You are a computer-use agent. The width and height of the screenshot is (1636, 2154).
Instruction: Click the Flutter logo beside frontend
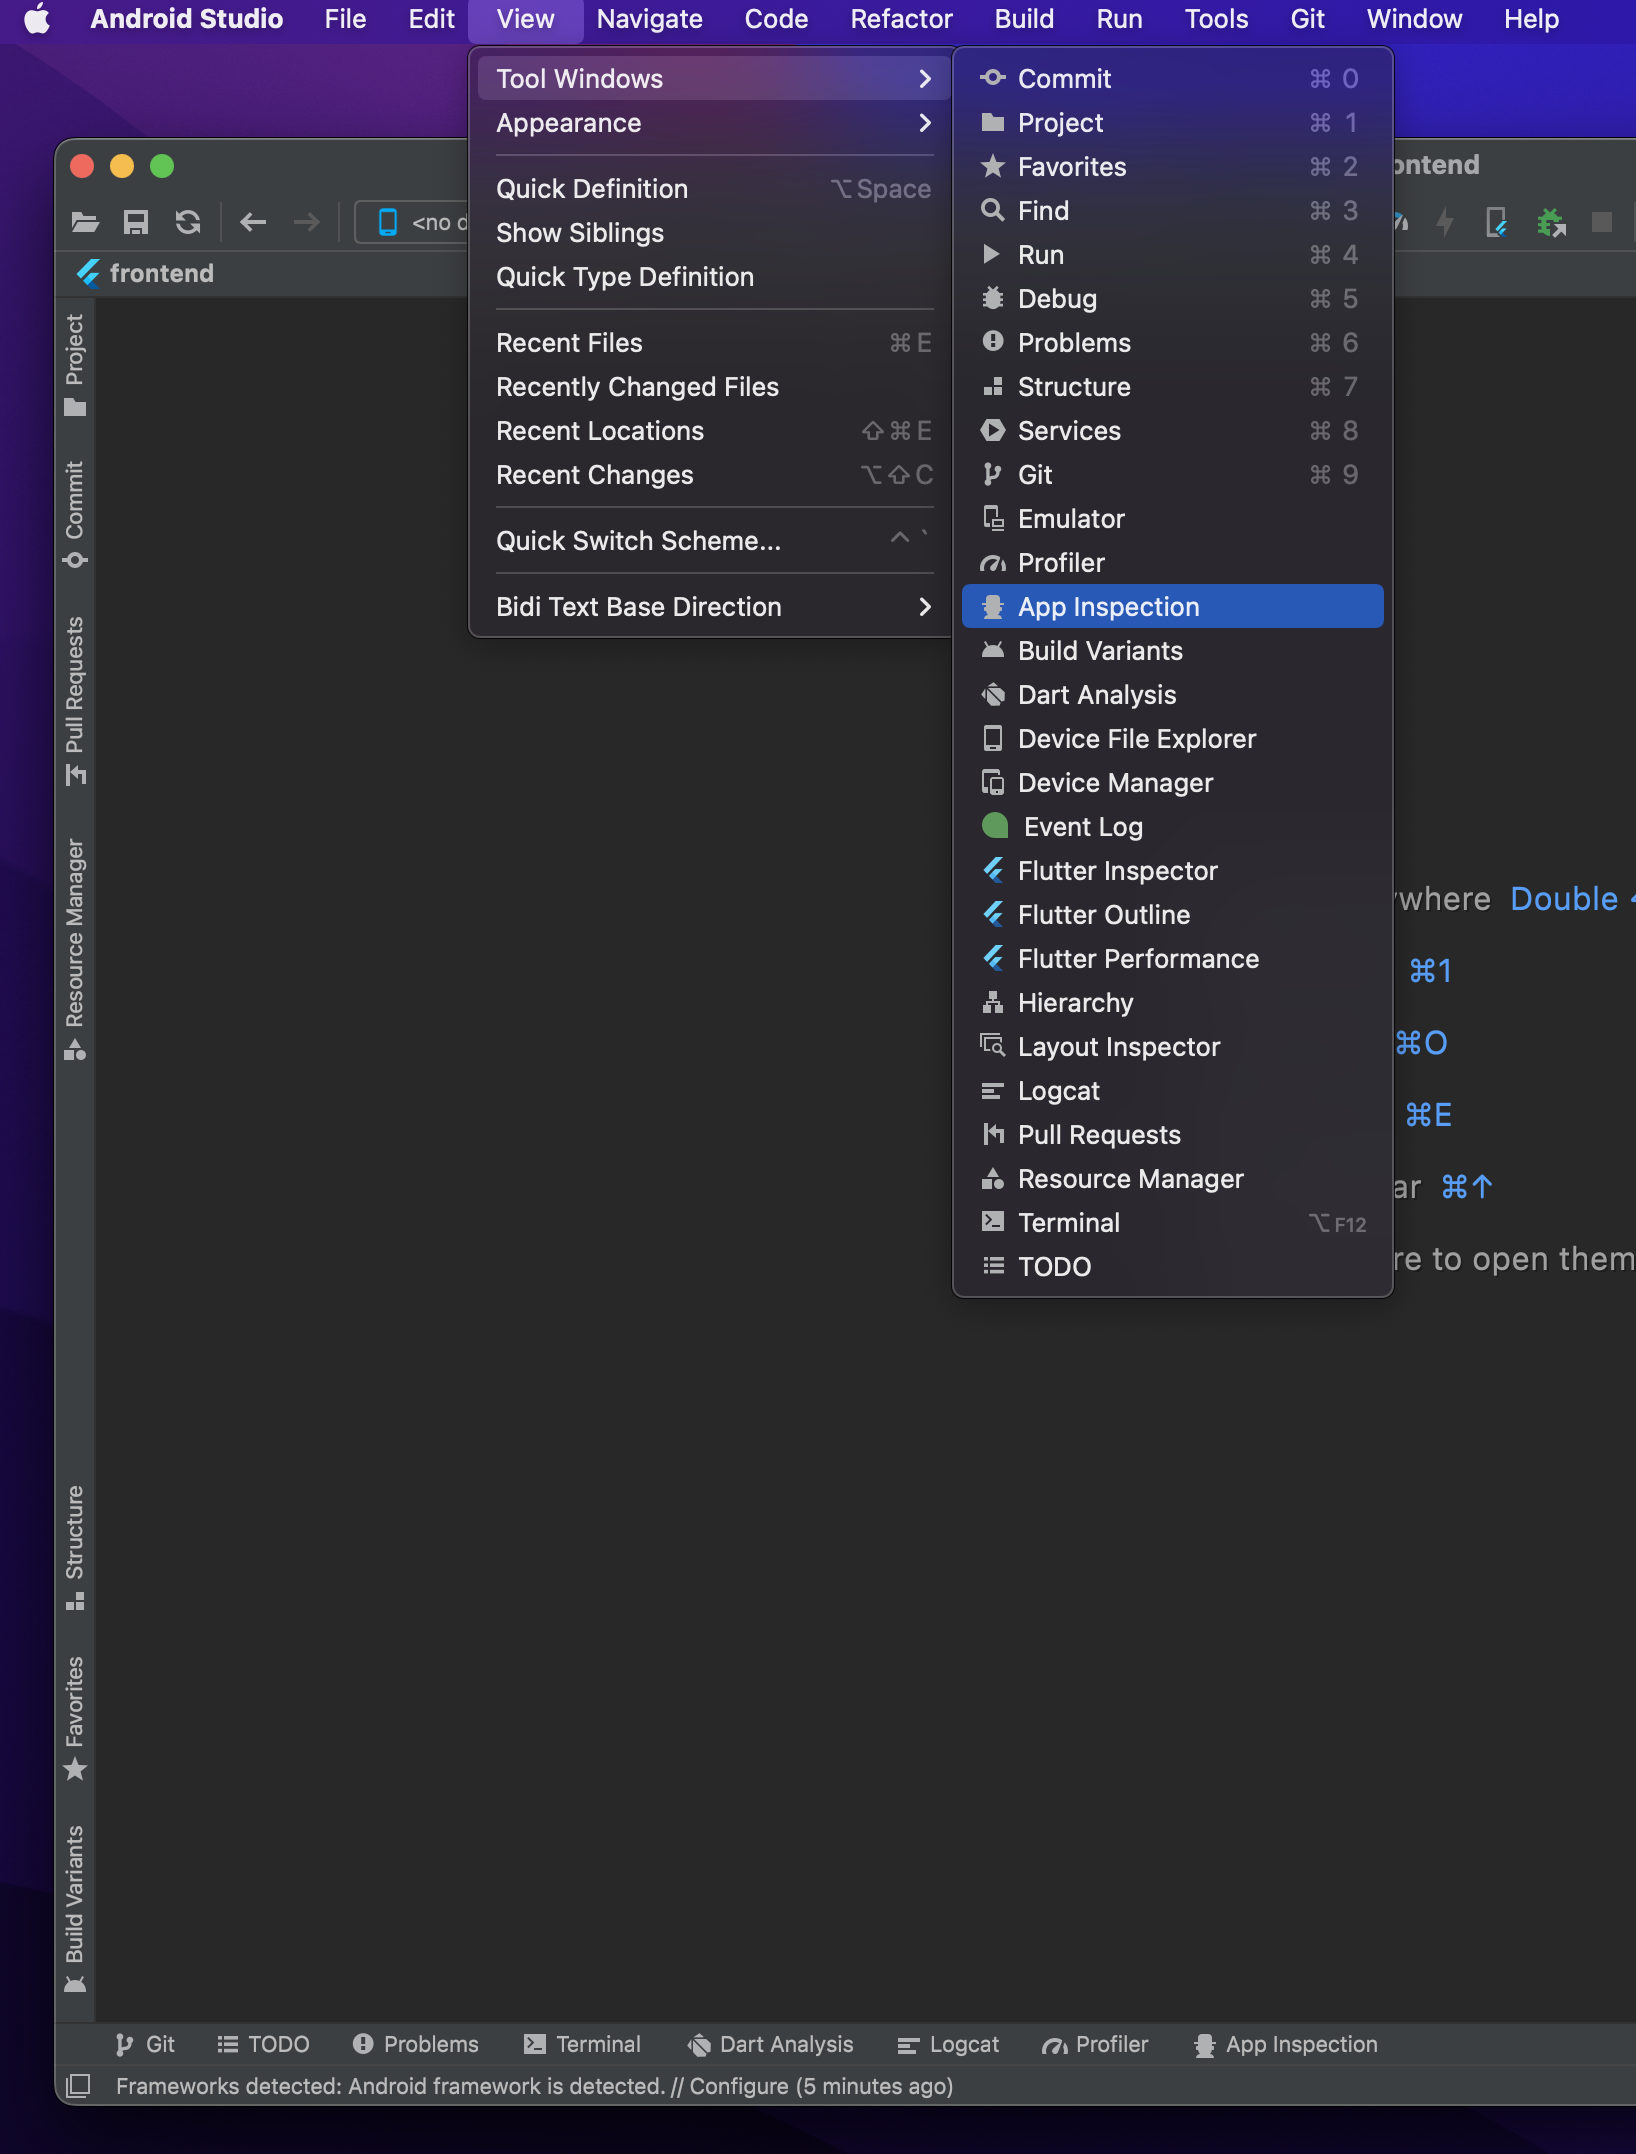(88, 273)
